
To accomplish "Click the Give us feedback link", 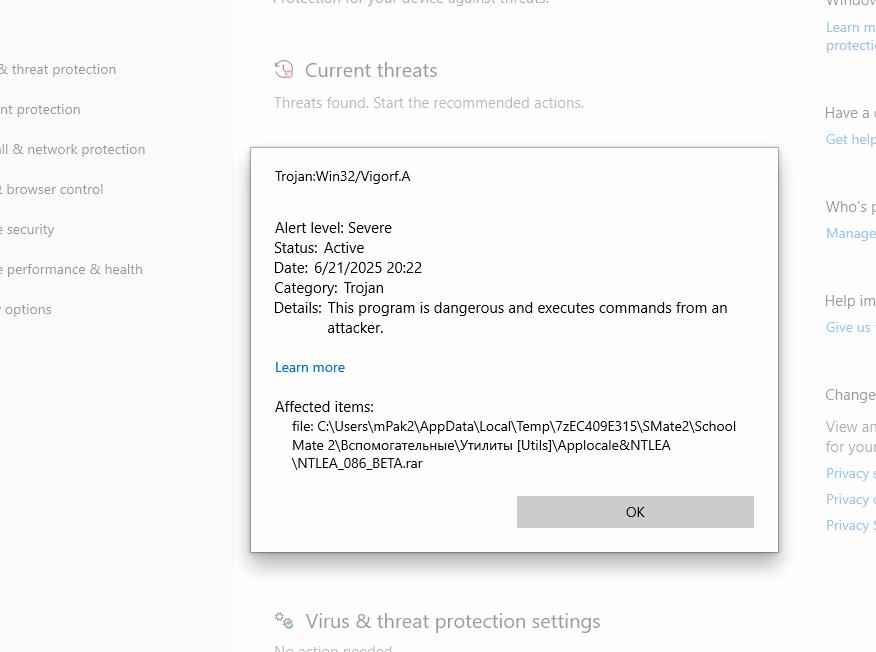I will pos(850,327).
